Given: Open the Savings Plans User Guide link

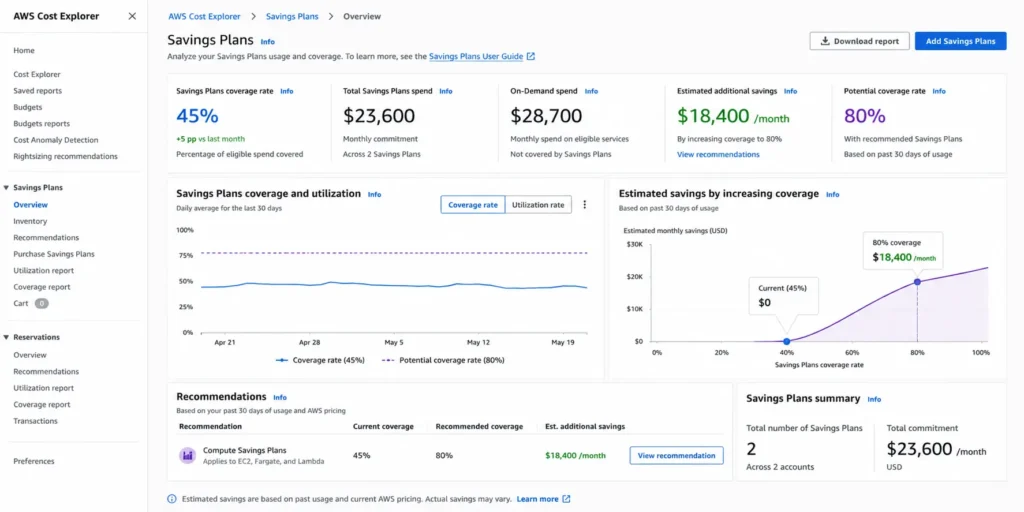Looking at the screenshot, I should [x=476, y=57].
